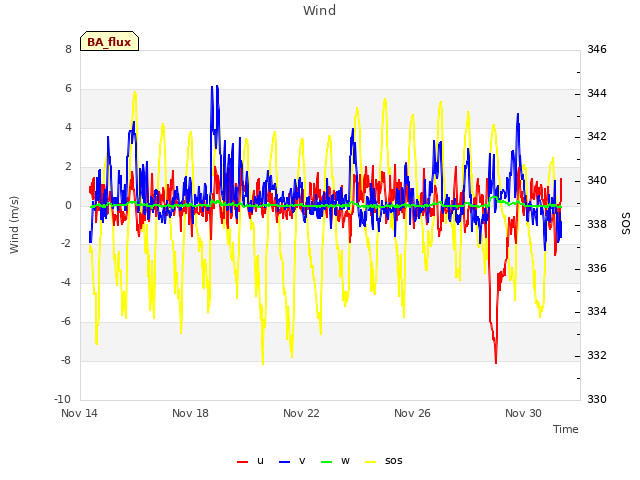
Task: Click the left axis value "-8"
Action: point(66,360)
